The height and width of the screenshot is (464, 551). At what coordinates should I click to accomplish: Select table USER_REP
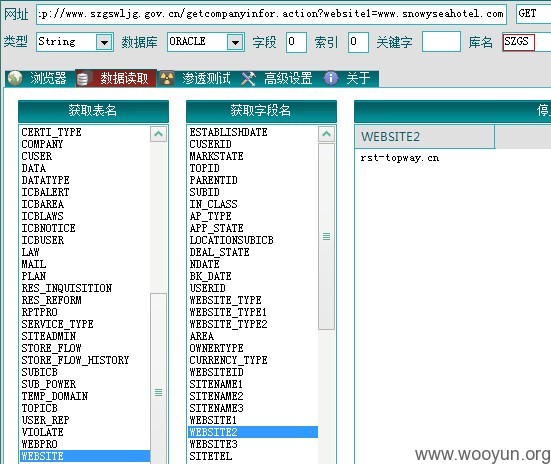(45, 420)
